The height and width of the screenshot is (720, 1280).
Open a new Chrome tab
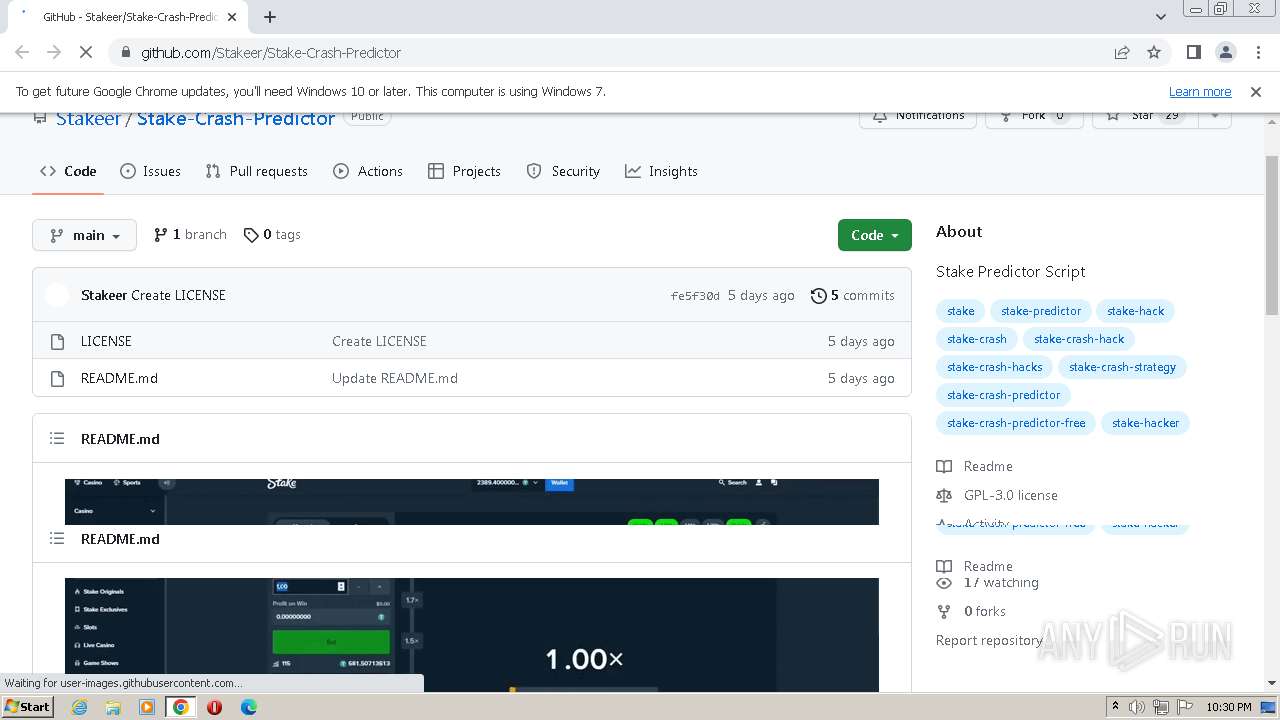[270, 17]
